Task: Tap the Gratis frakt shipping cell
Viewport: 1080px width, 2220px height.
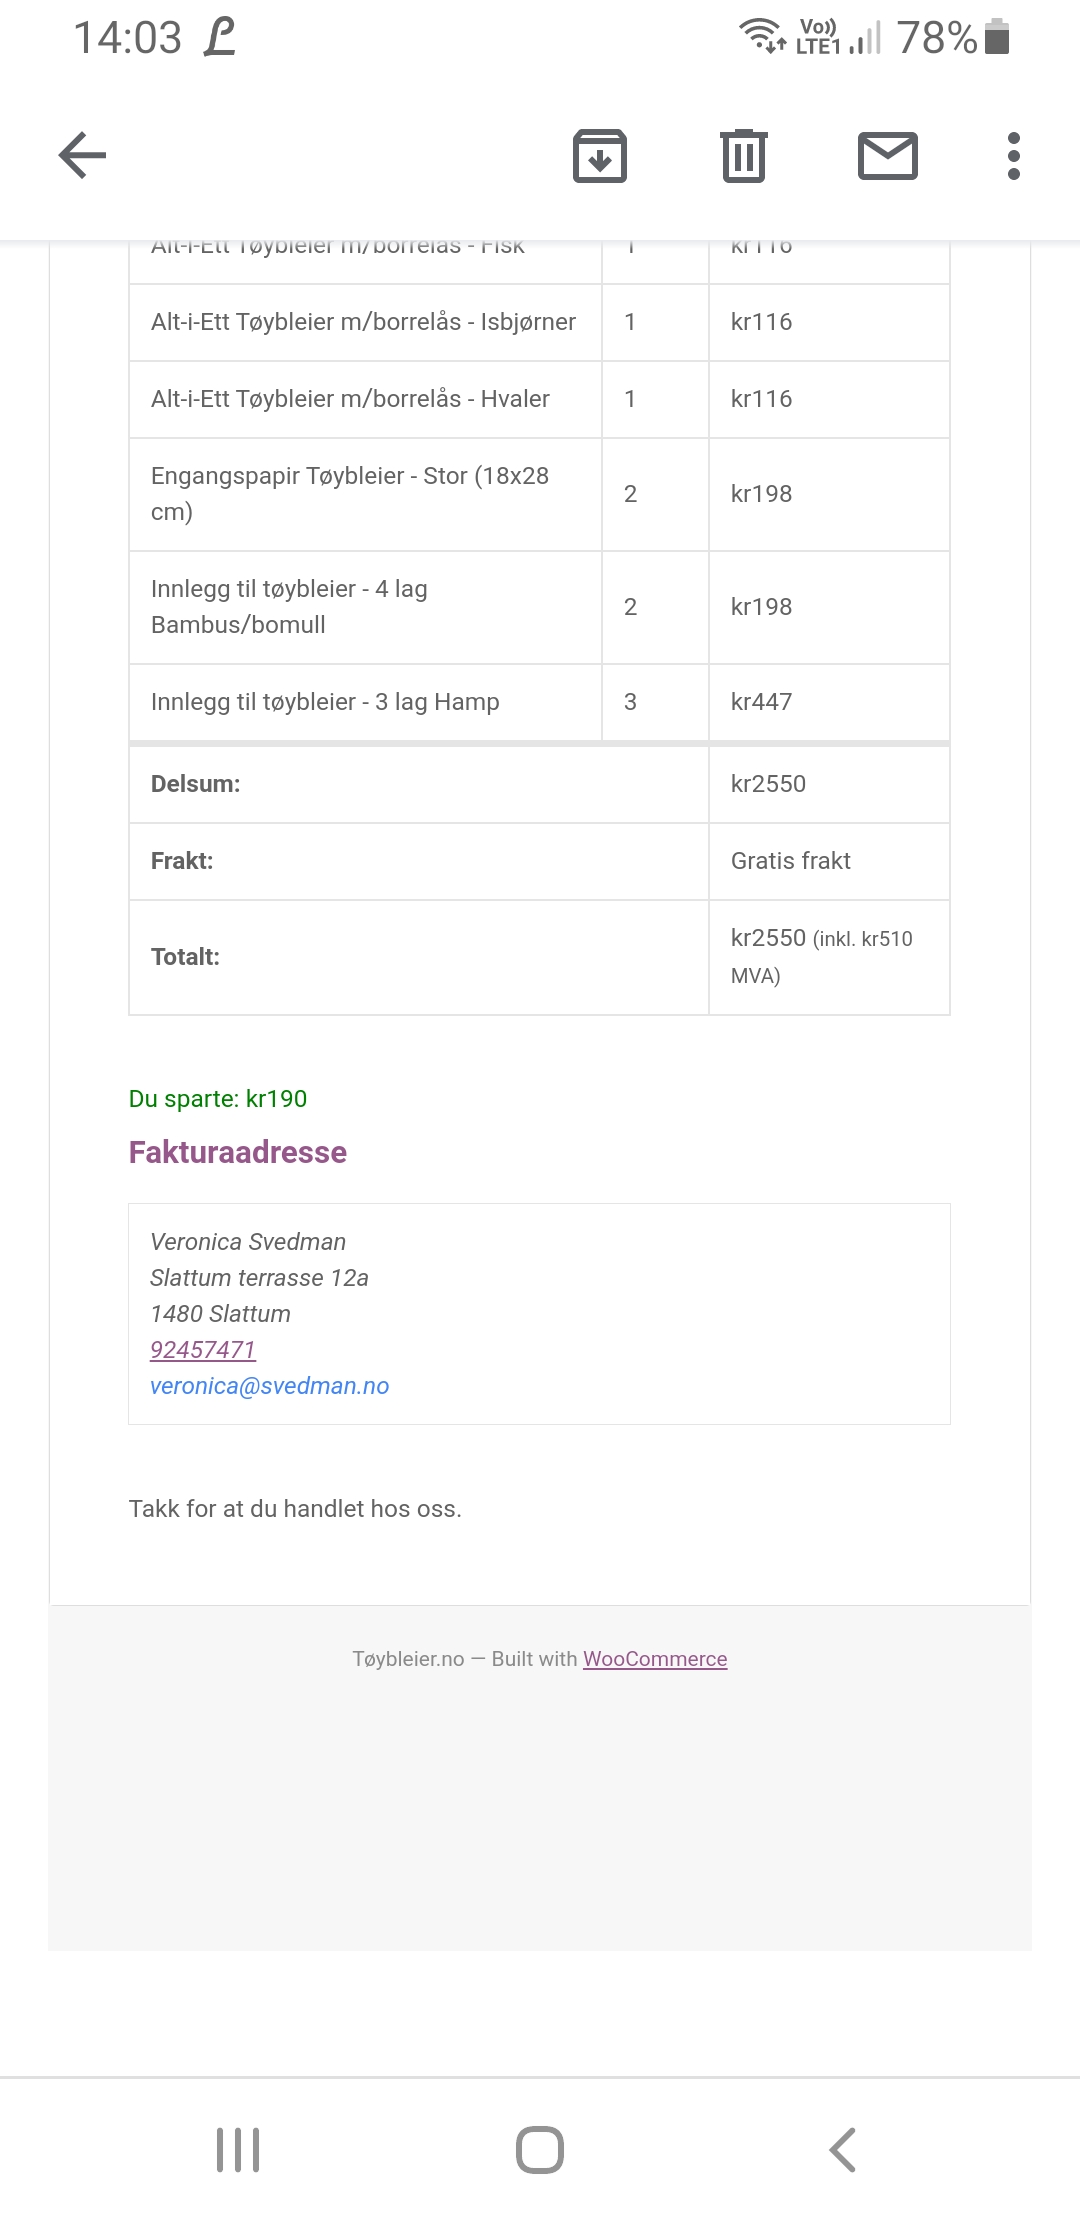Action: tap(829, 861)
